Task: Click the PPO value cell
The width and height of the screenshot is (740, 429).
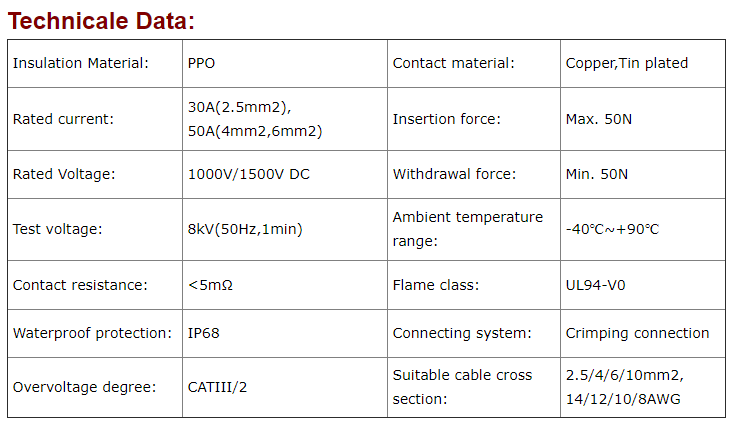Action: pos(201,63)
